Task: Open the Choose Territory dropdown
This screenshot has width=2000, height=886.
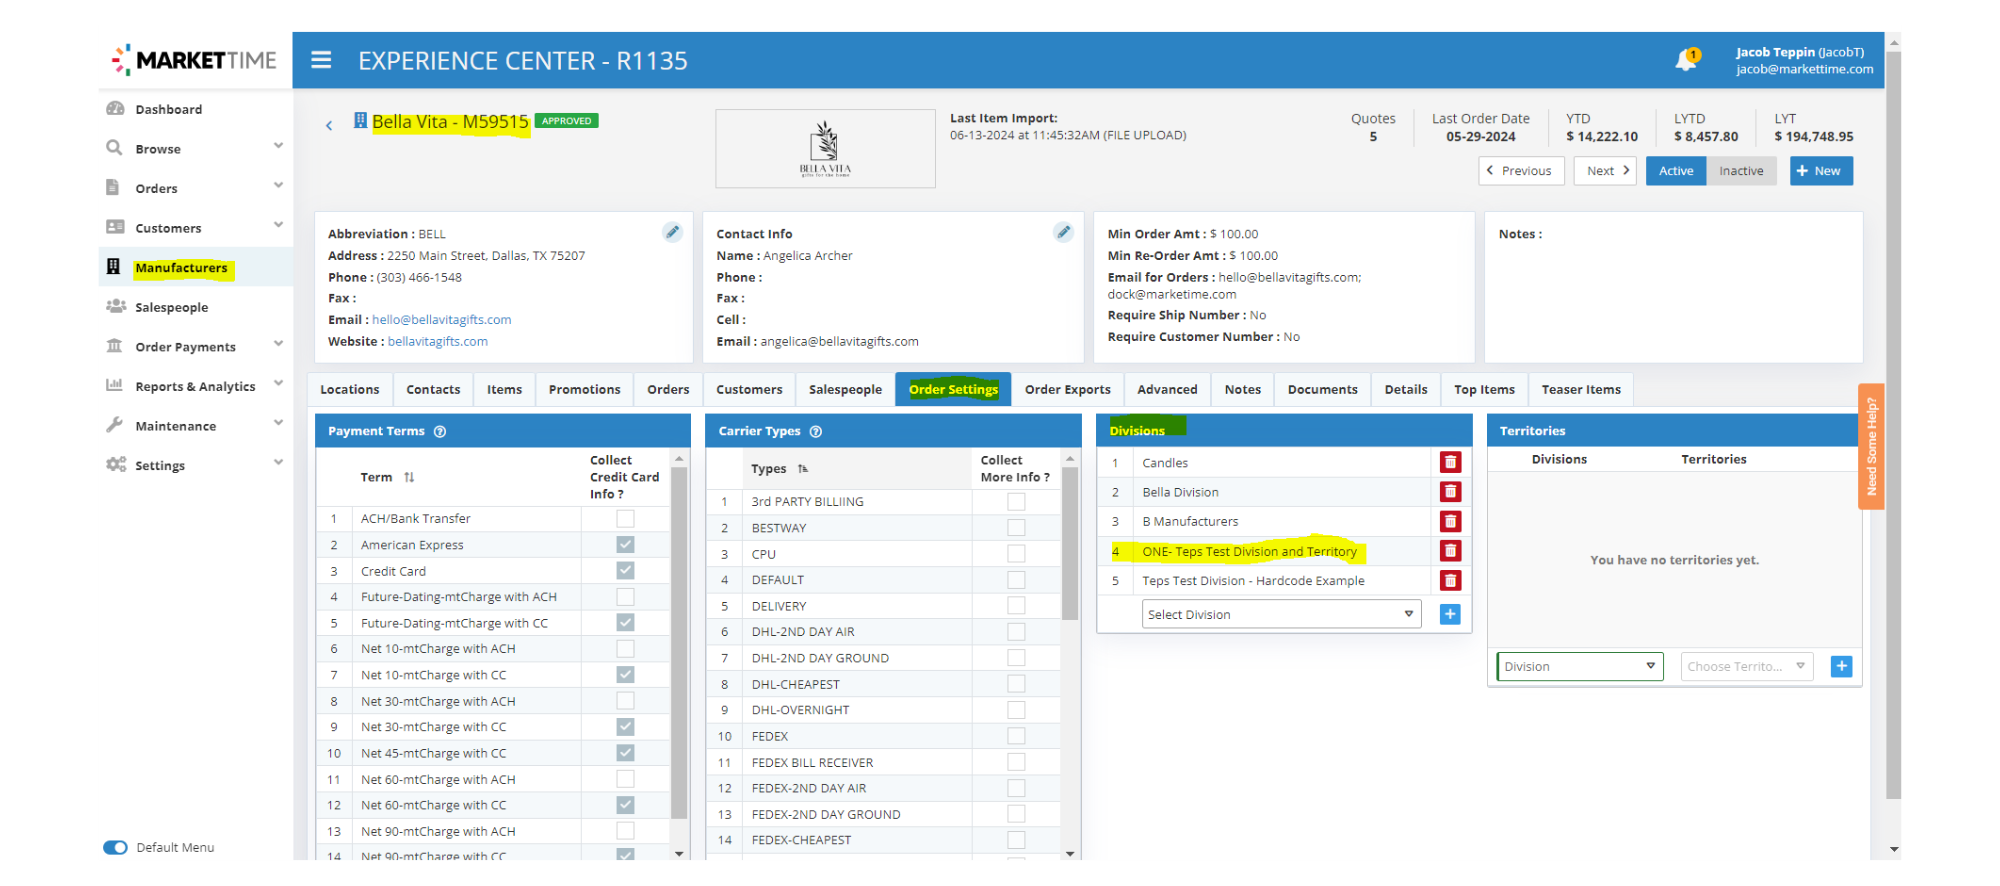Action: pyautogui.click(x=1747, y=666)
